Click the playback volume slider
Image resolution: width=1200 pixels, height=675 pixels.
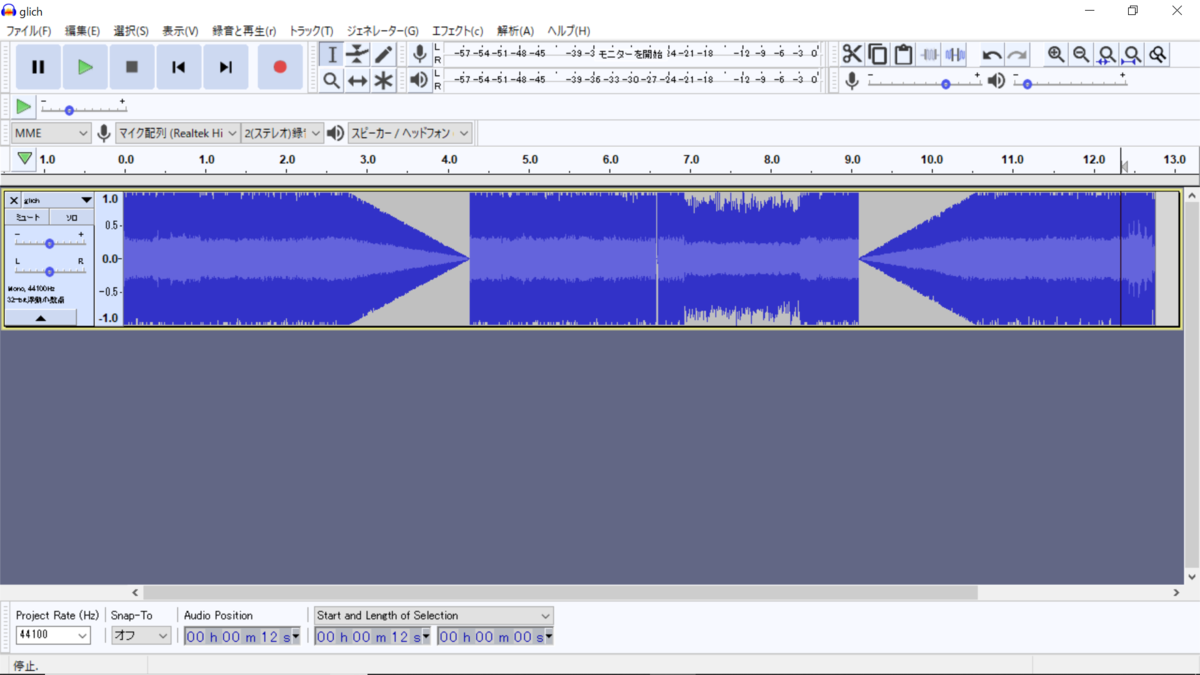[1070, 83]
